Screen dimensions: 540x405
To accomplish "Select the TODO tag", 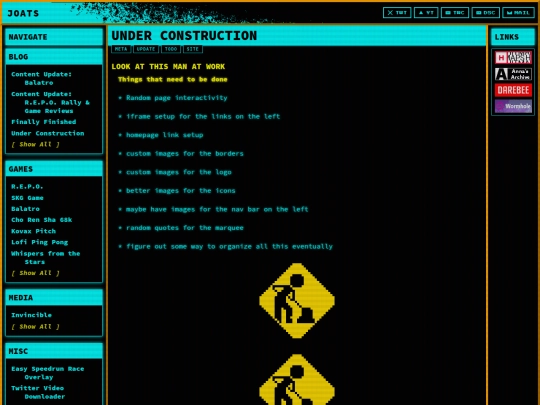I will pos(171,49).
